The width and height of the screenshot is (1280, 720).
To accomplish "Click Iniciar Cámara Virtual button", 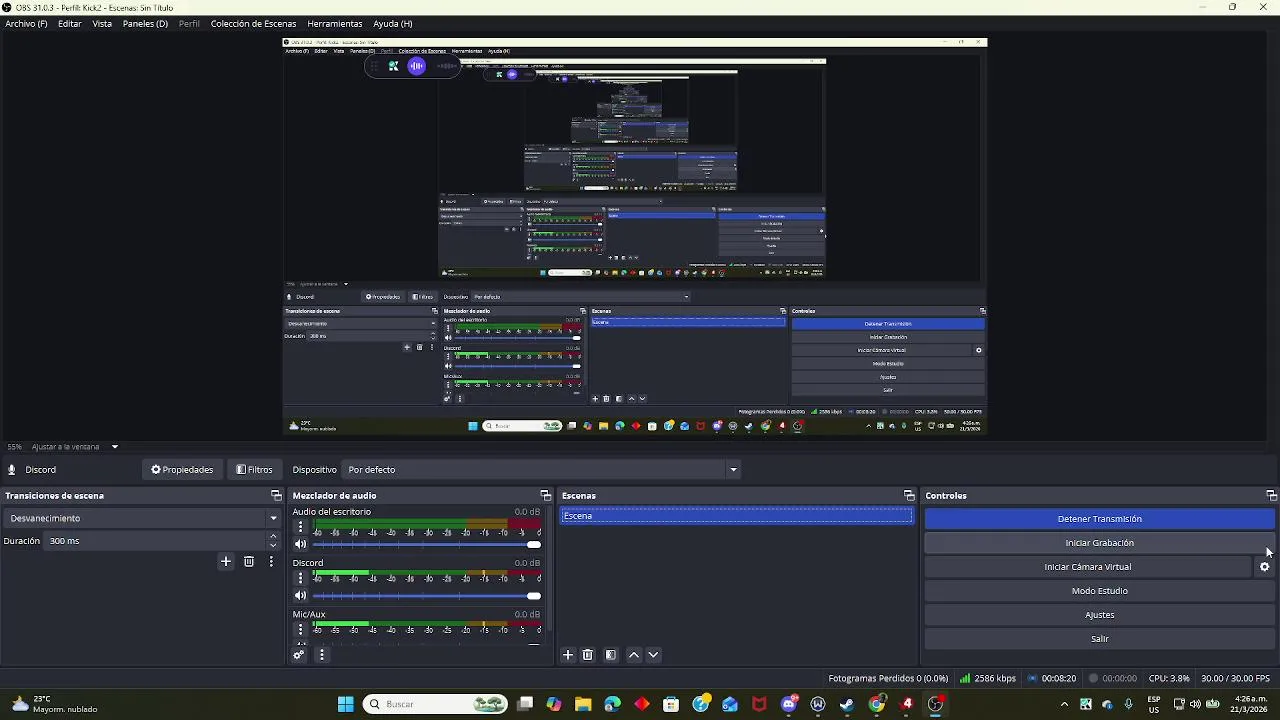I will pos(1087,567).
